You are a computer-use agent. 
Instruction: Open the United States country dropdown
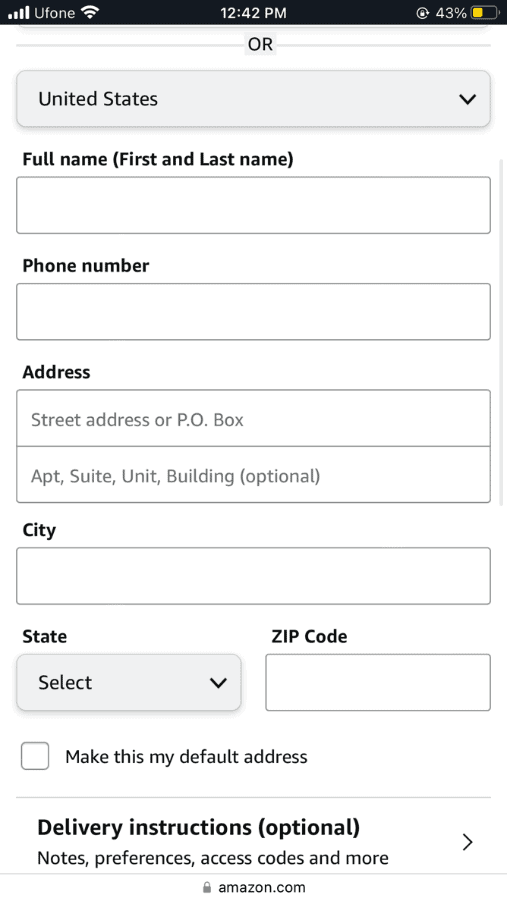(x=254, y=99)
